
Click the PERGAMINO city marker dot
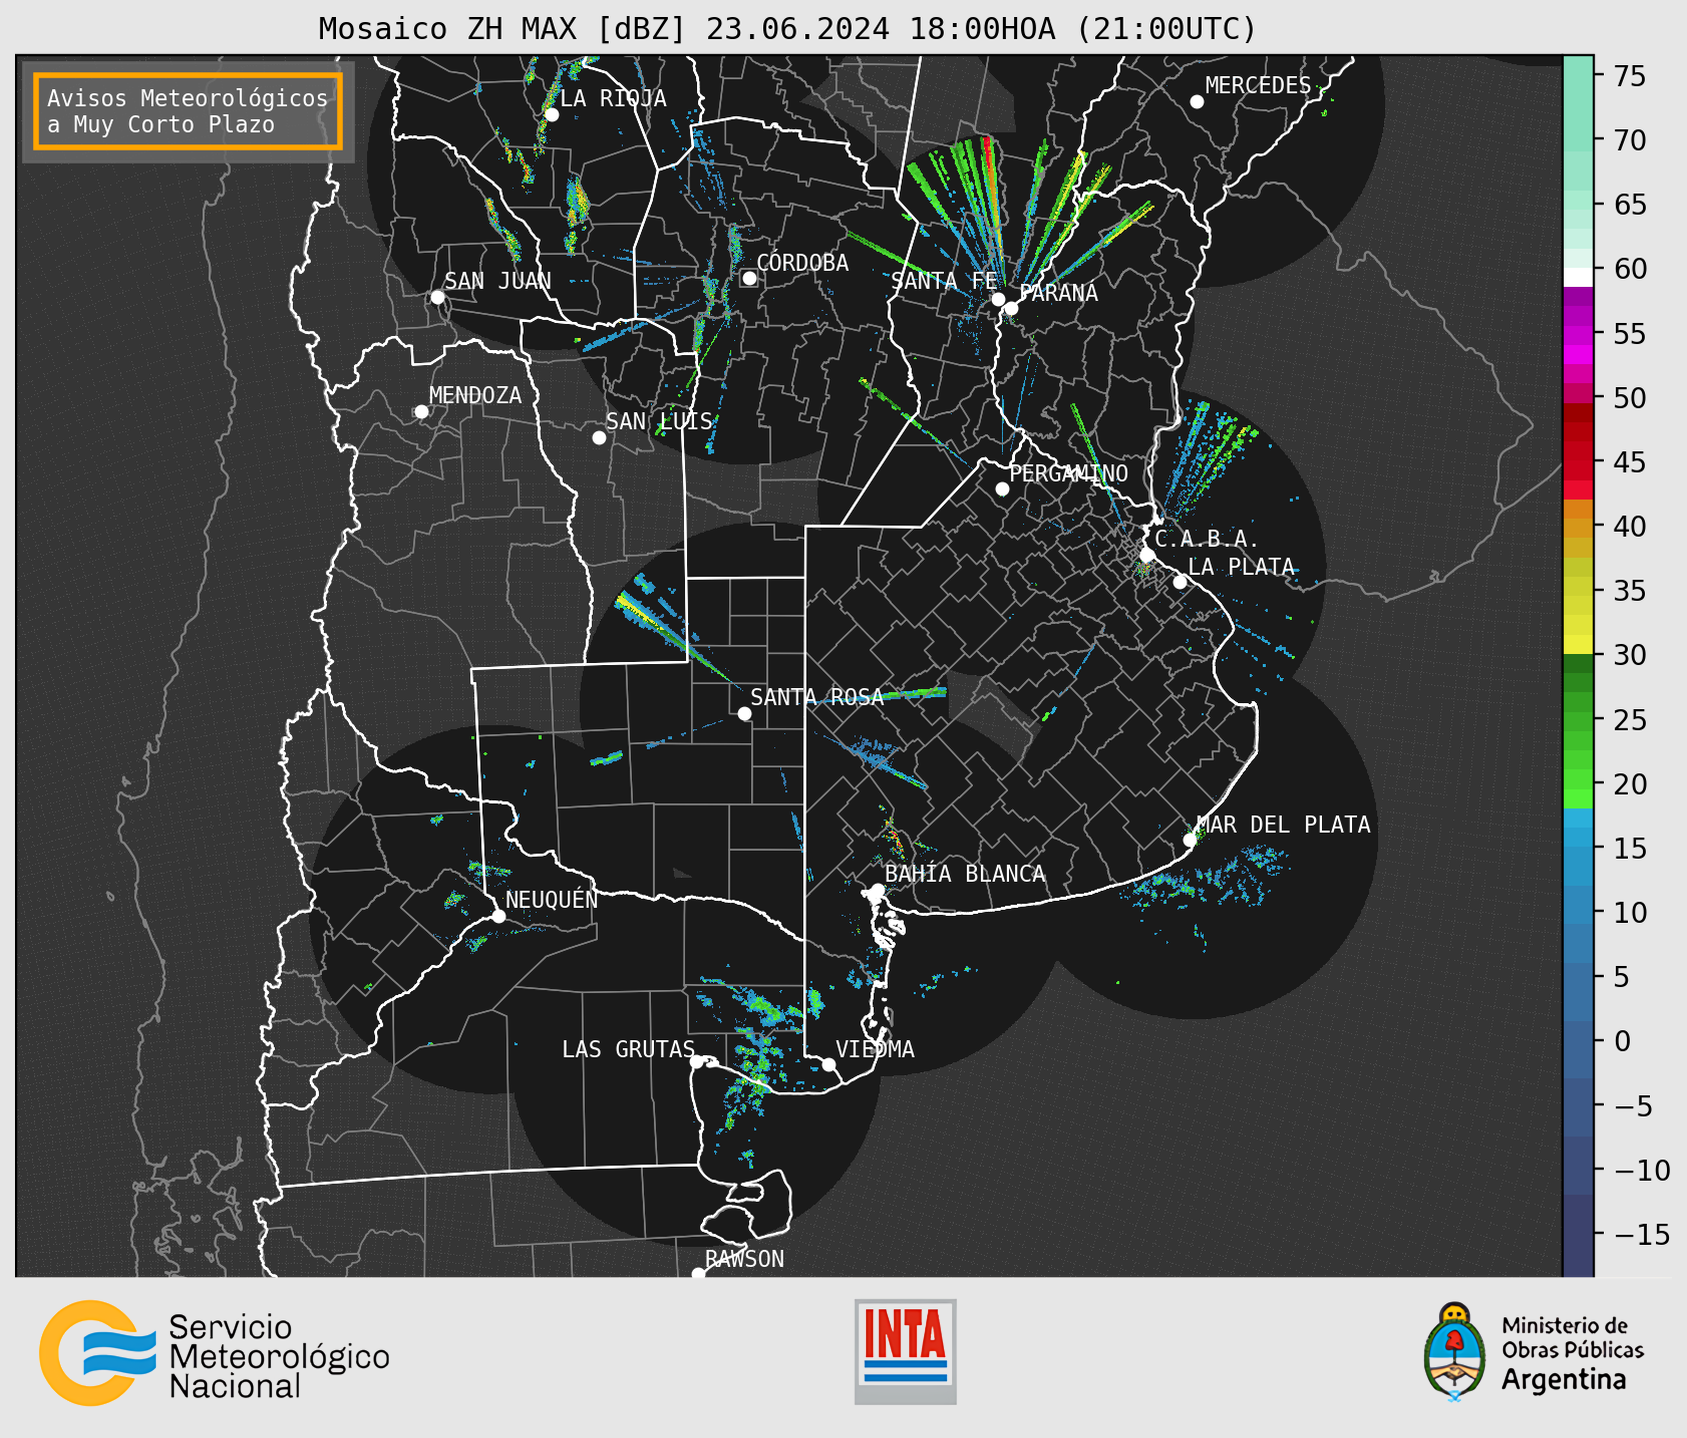click(x=1002, y=489)
